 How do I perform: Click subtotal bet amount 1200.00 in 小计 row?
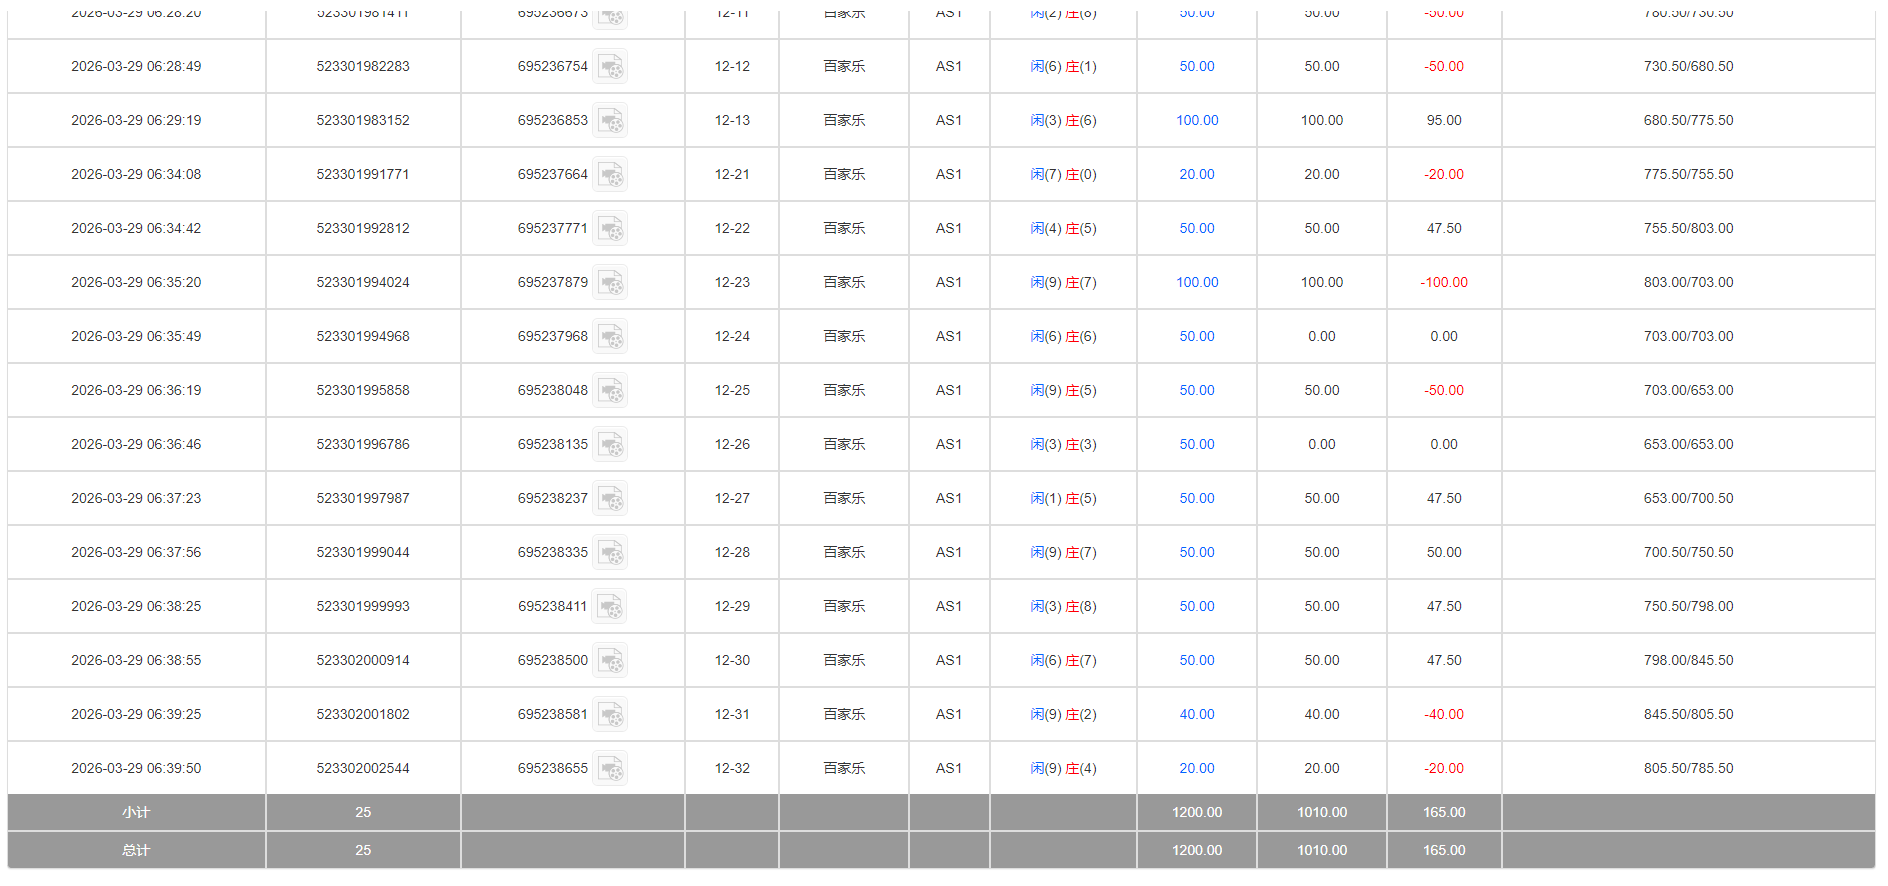[1197, 812]
